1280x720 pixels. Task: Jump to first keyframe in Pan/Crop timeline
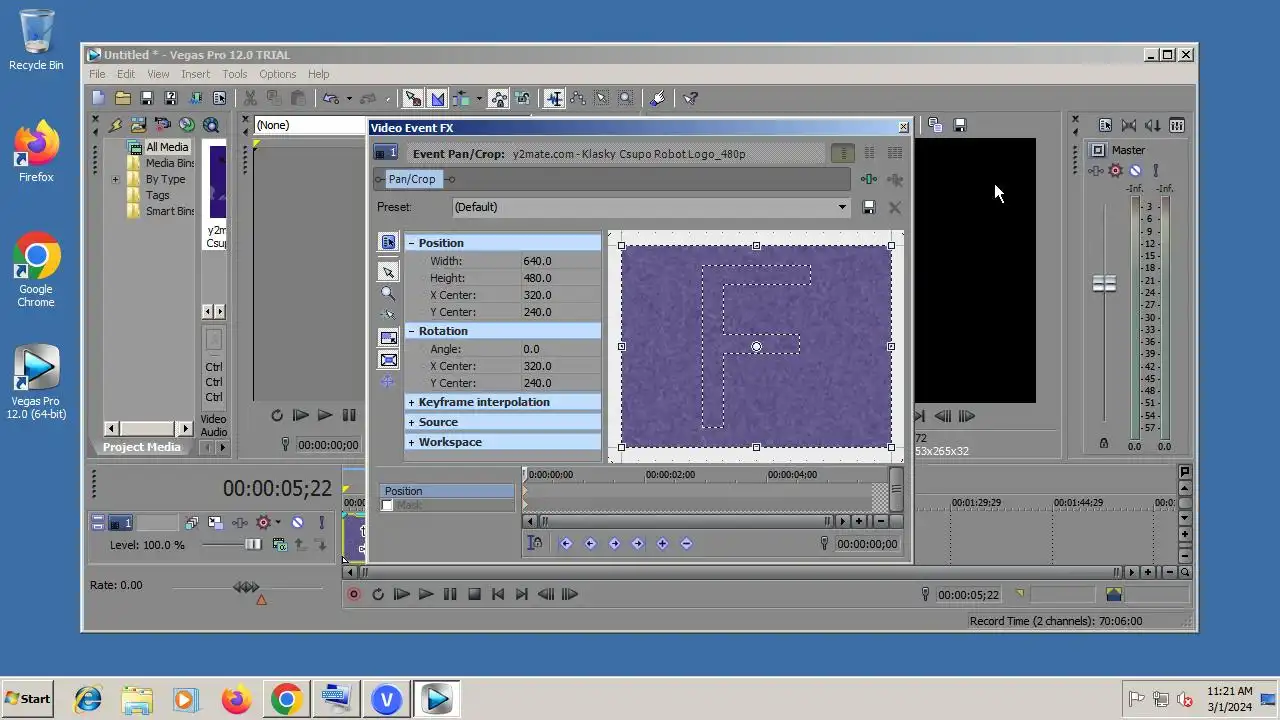click(566, 543)
